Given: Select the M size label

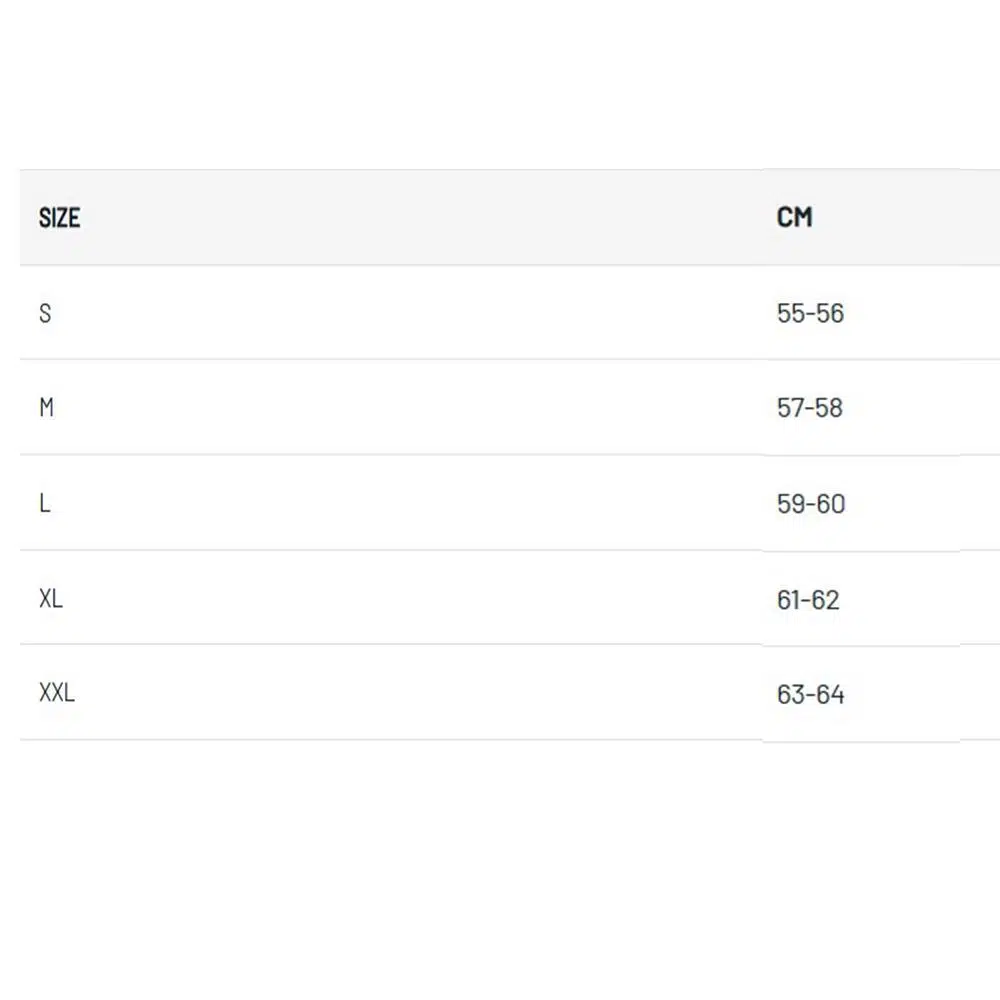Looking at the screenshot, I should (x=46, y=408).
